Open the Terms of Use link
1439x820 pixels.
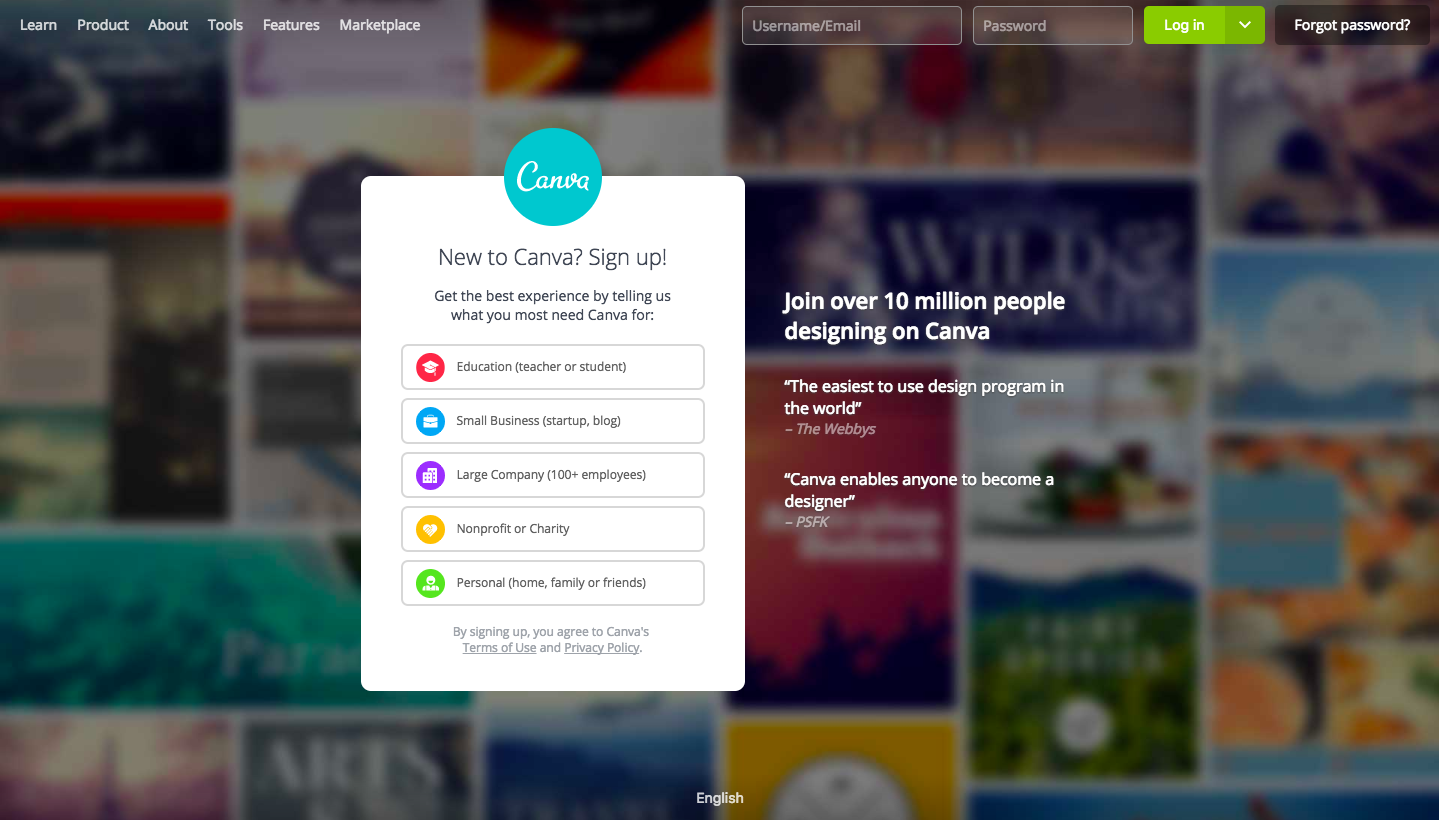coord(499,648)
